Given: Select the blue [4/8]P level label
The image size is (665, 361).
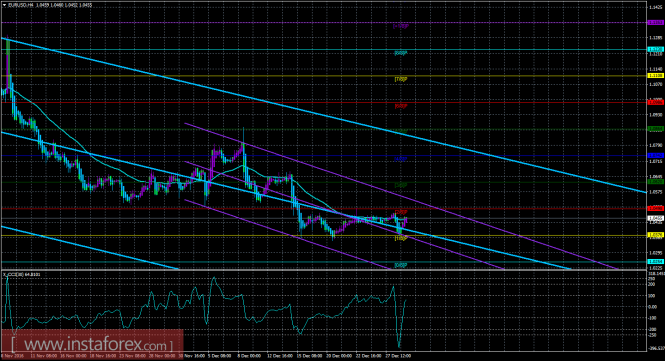Looking at the screenshot, I should pyautogui.click(x=401, y=159).
